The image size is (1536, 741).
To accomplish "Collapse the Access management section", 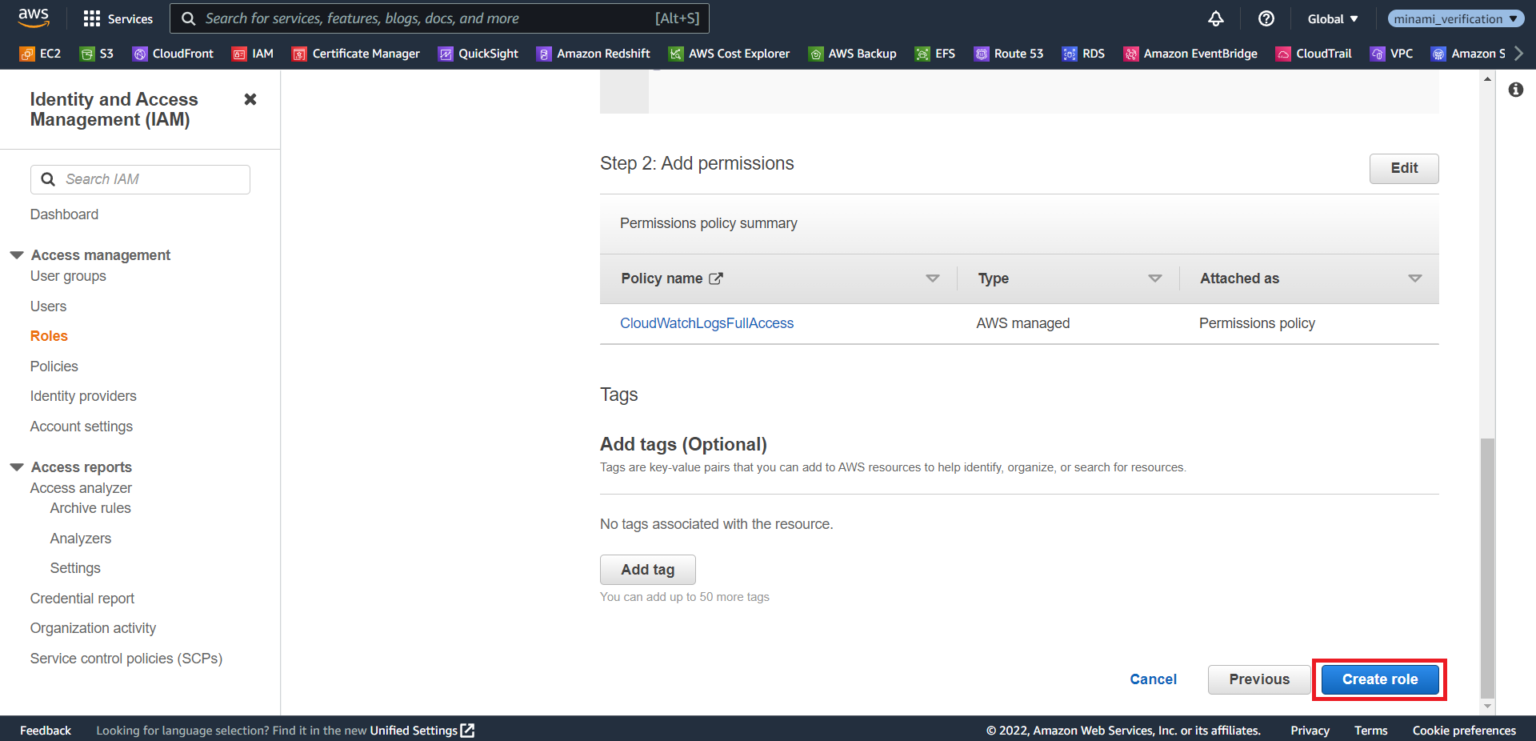I will 16,254.
